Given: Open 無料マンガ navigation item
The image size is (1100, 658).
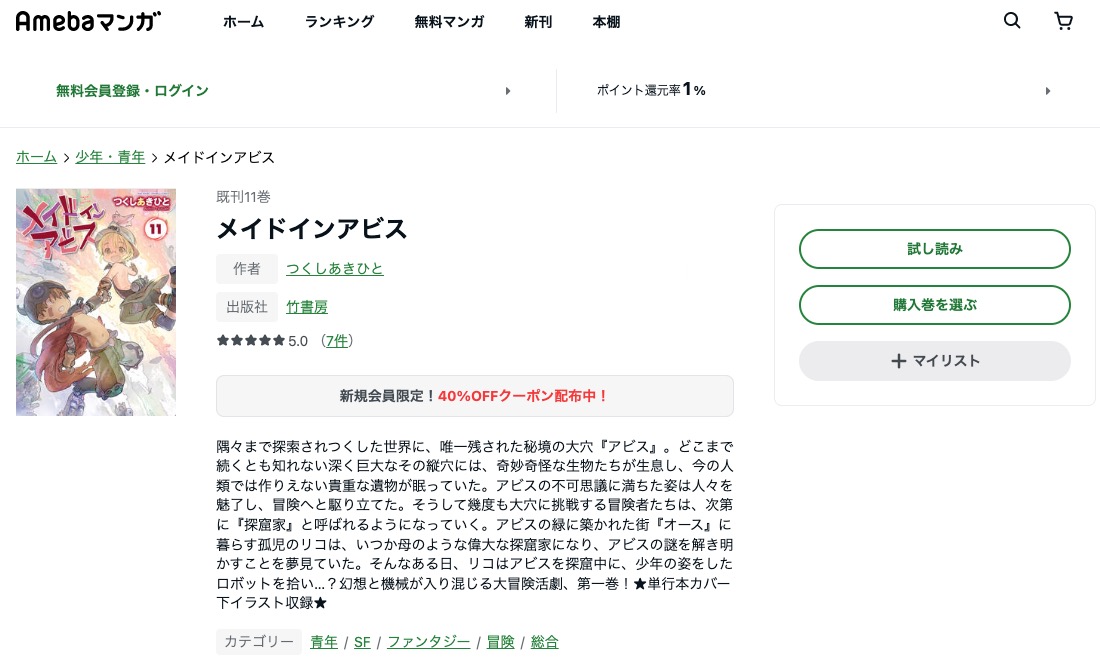Looking at the screenshot, I should click(449, 22).
